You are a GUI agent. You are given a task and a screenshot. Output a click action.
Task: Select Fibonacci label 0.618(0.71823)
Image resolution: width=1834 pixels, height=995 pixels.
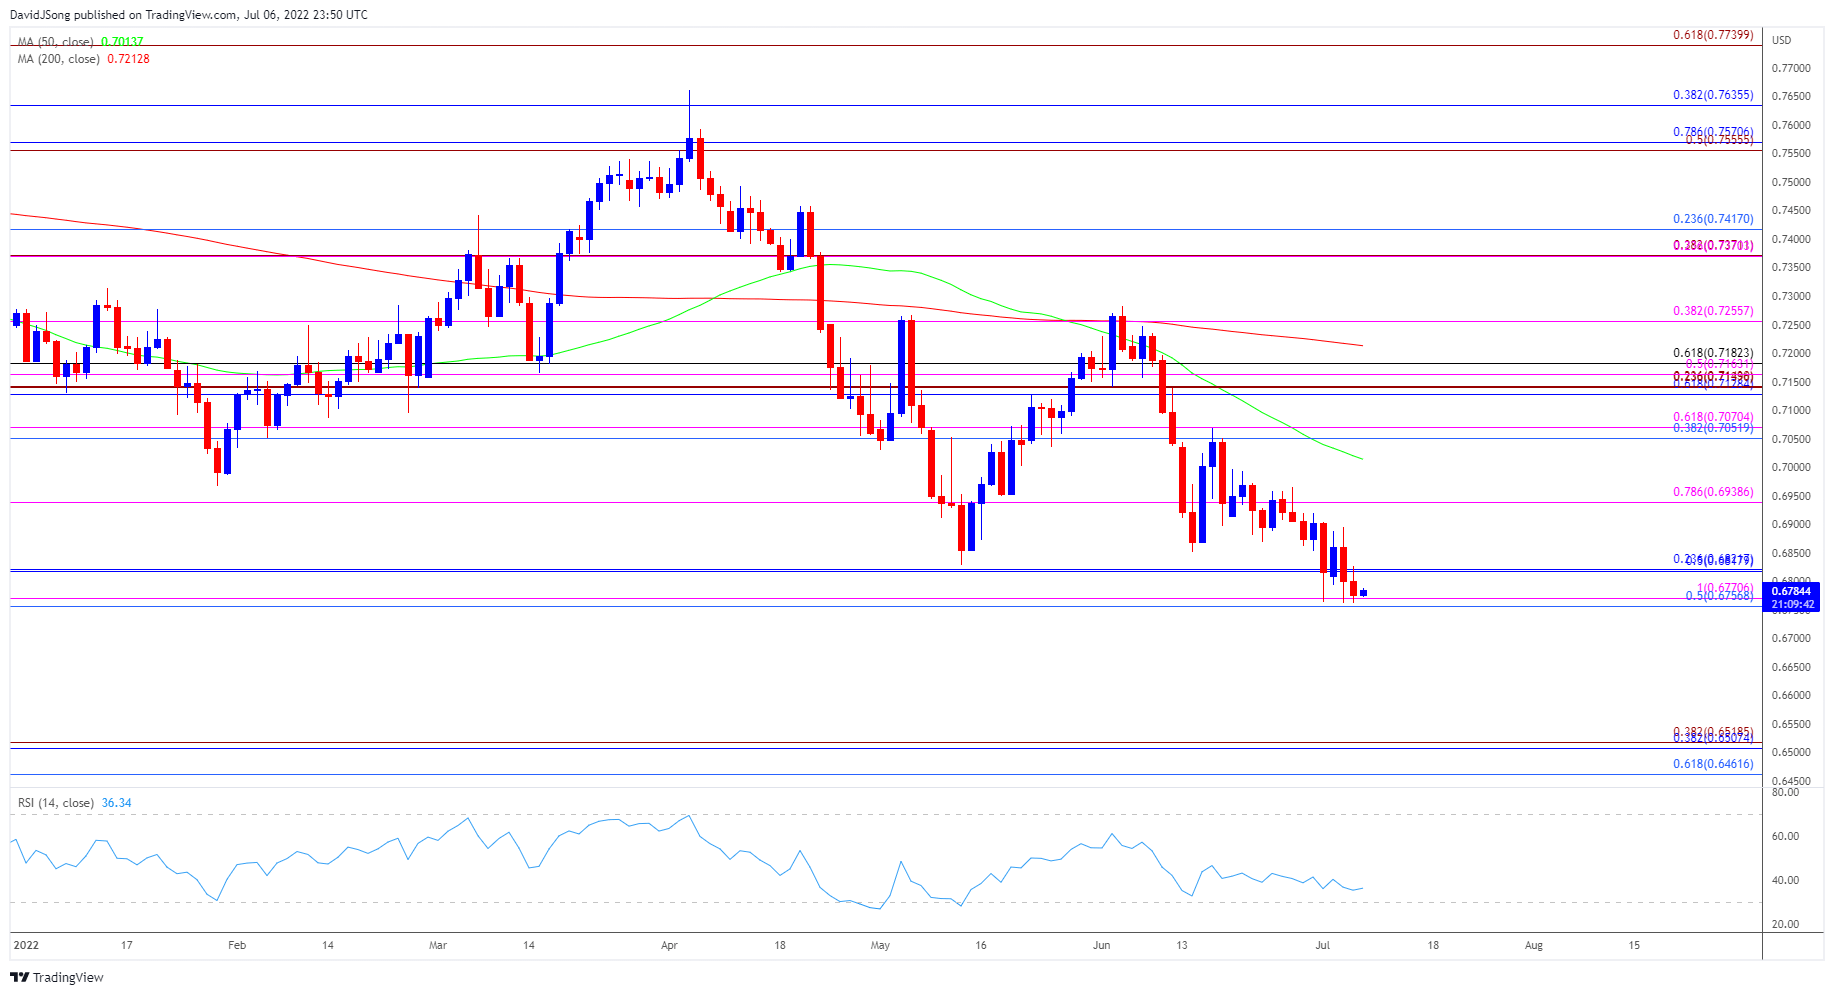1713,353
